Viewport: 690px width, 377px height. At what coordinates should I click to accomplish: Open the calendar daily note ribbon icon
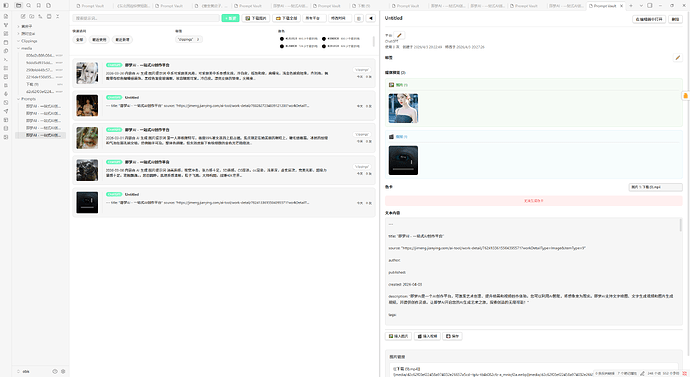click(6, 42)
